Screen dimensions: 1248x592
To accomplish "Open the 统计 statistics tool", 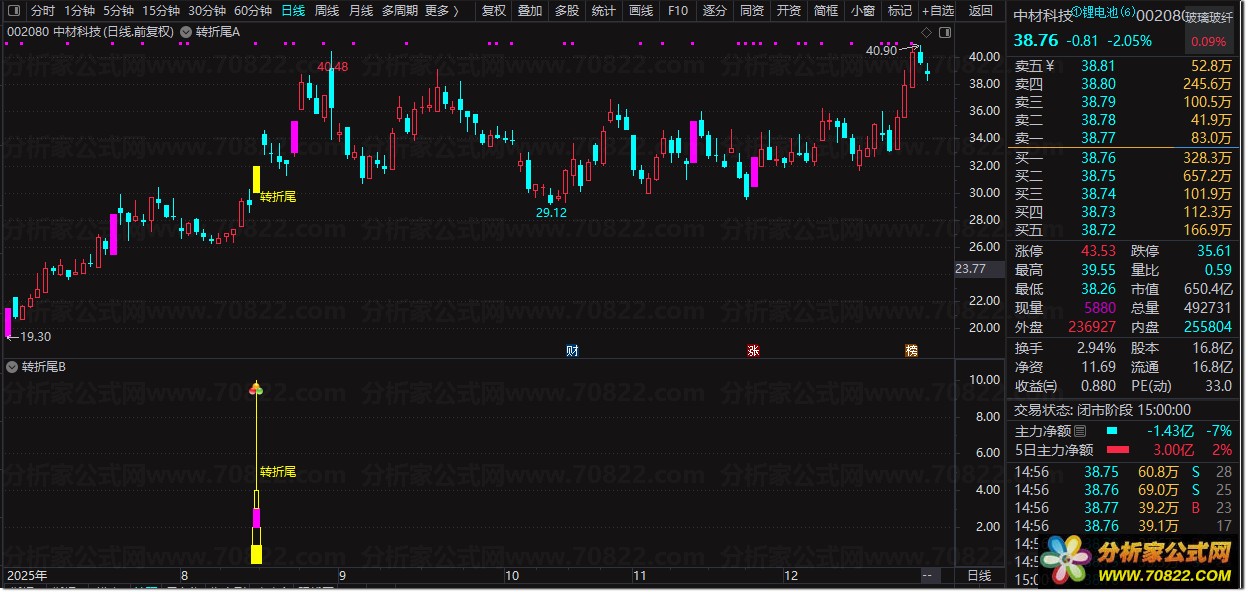I will 604,11.
